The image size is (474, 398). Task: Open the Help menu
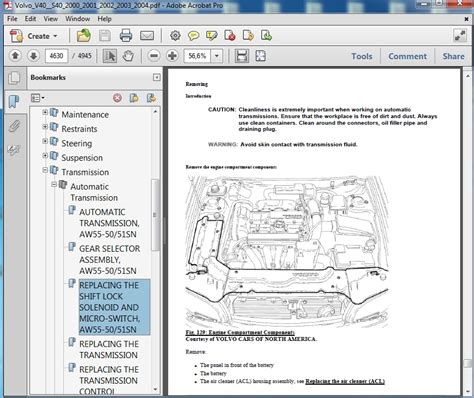pos(104,19)
